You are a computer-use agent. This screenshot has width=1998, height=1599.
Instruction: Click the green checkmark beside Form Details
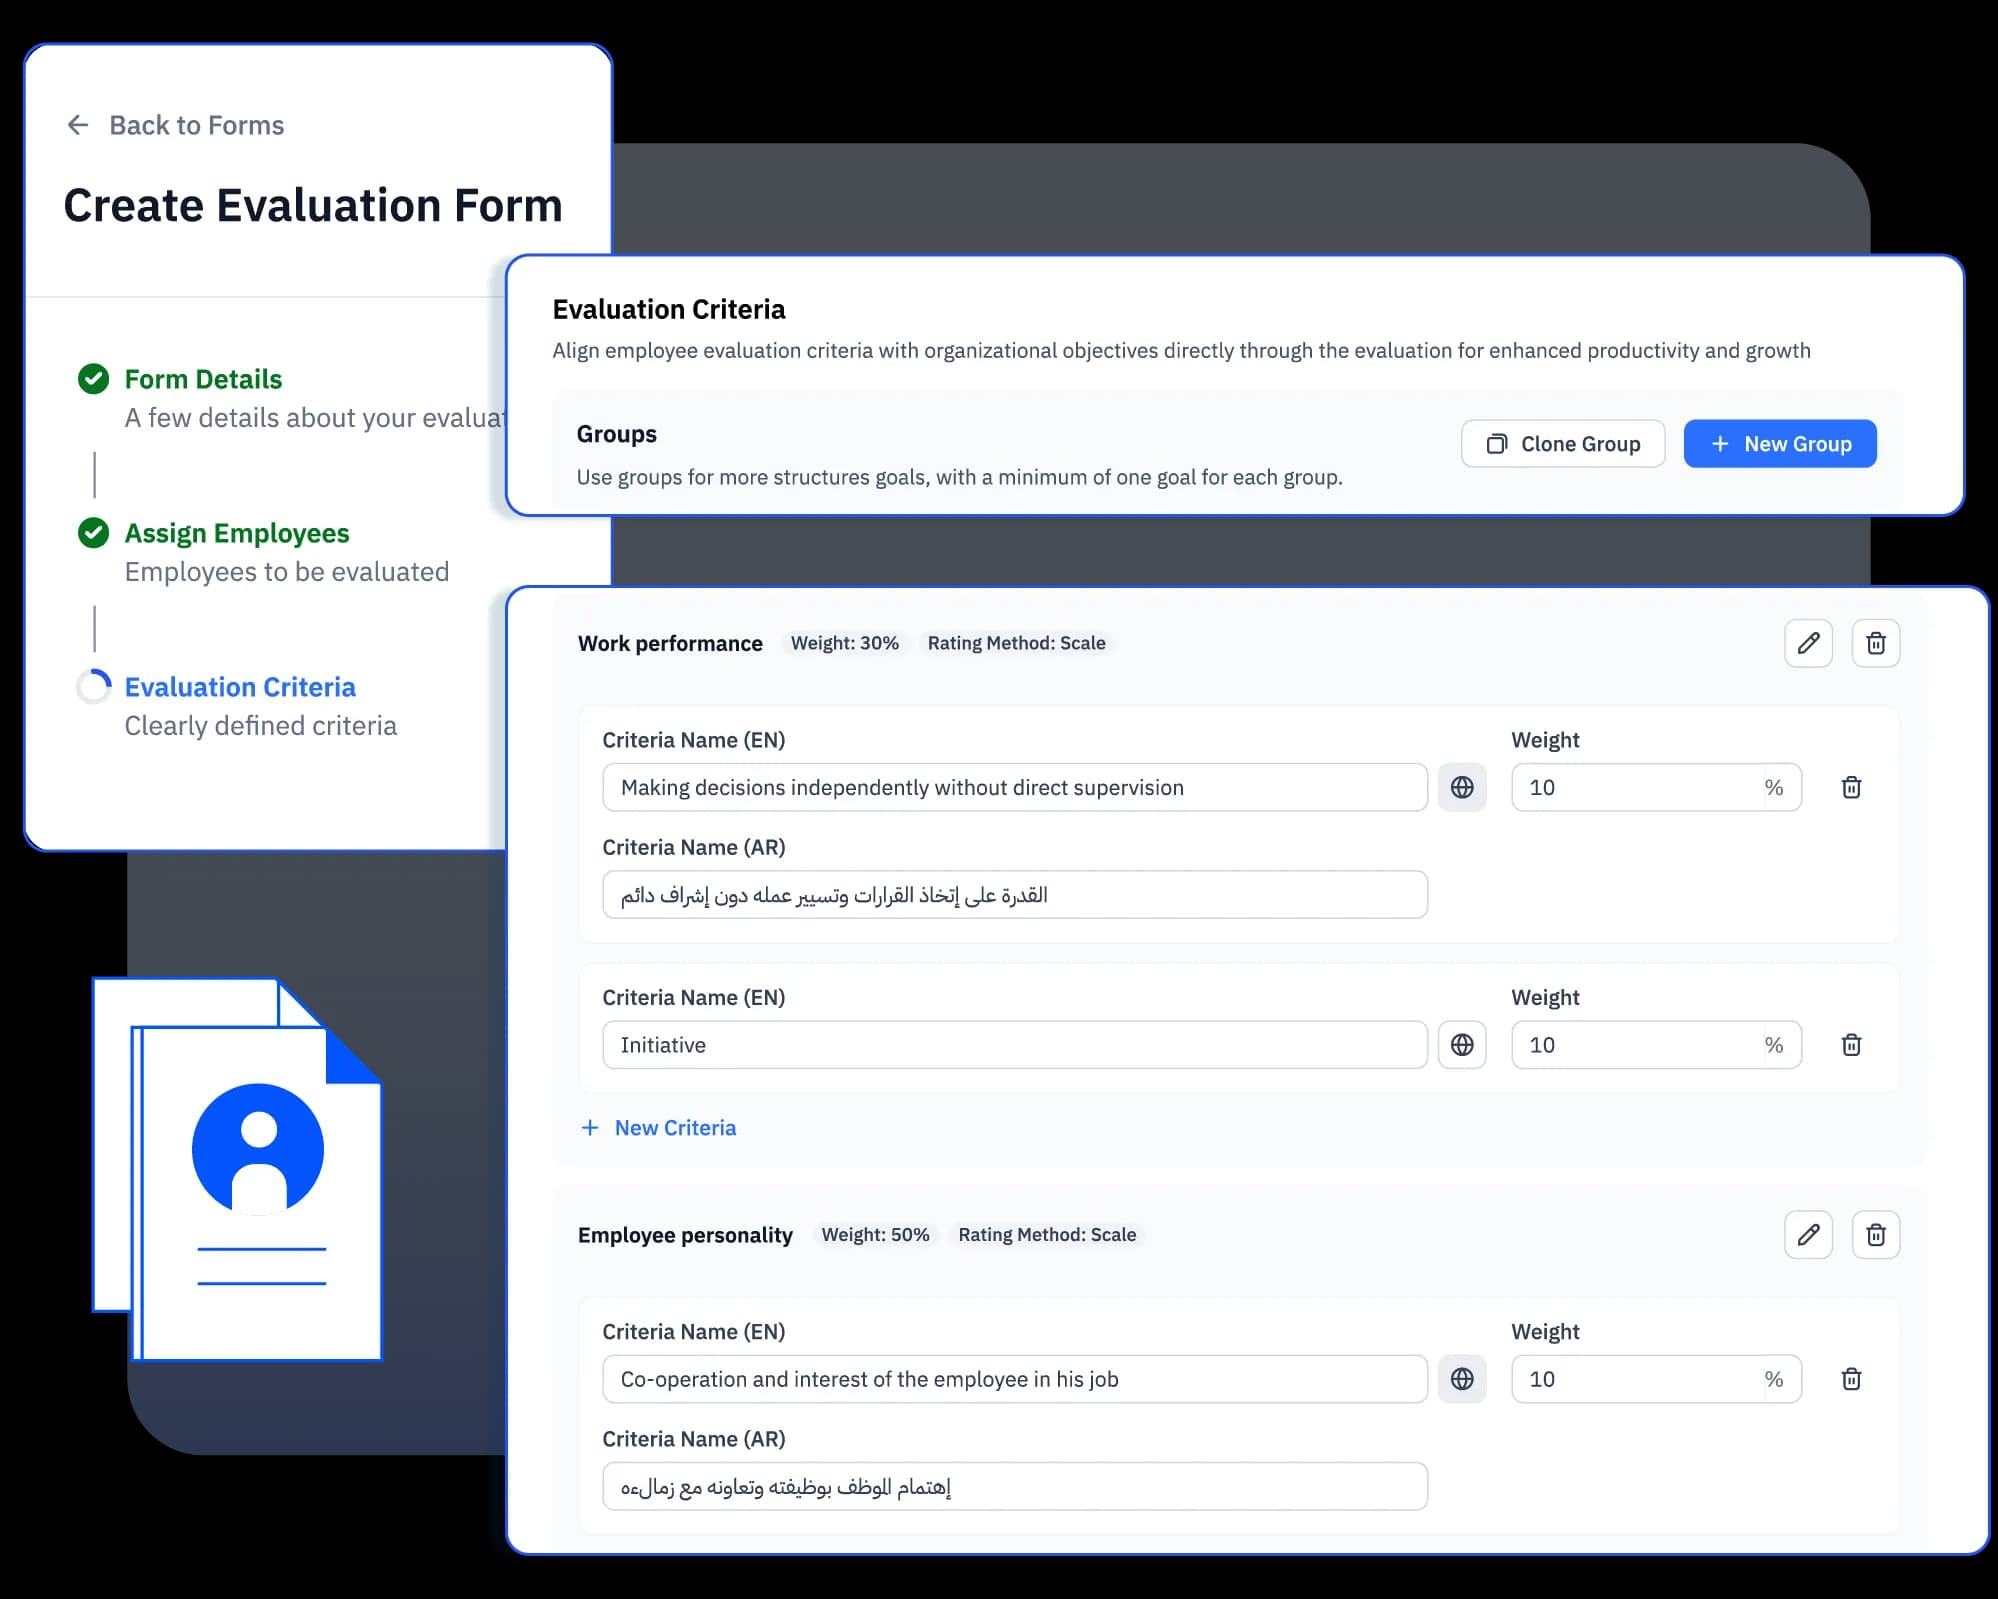pos(93,379)
